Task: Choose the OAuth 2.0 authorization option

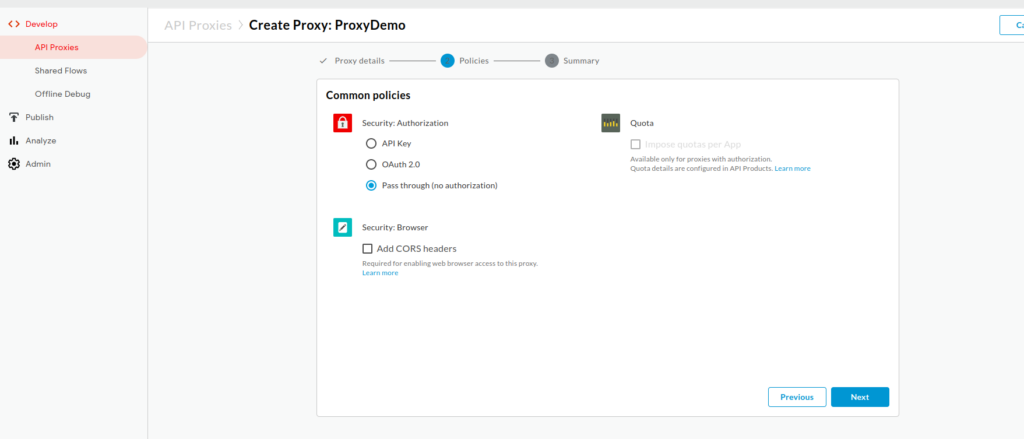Action: pos(371,164)
